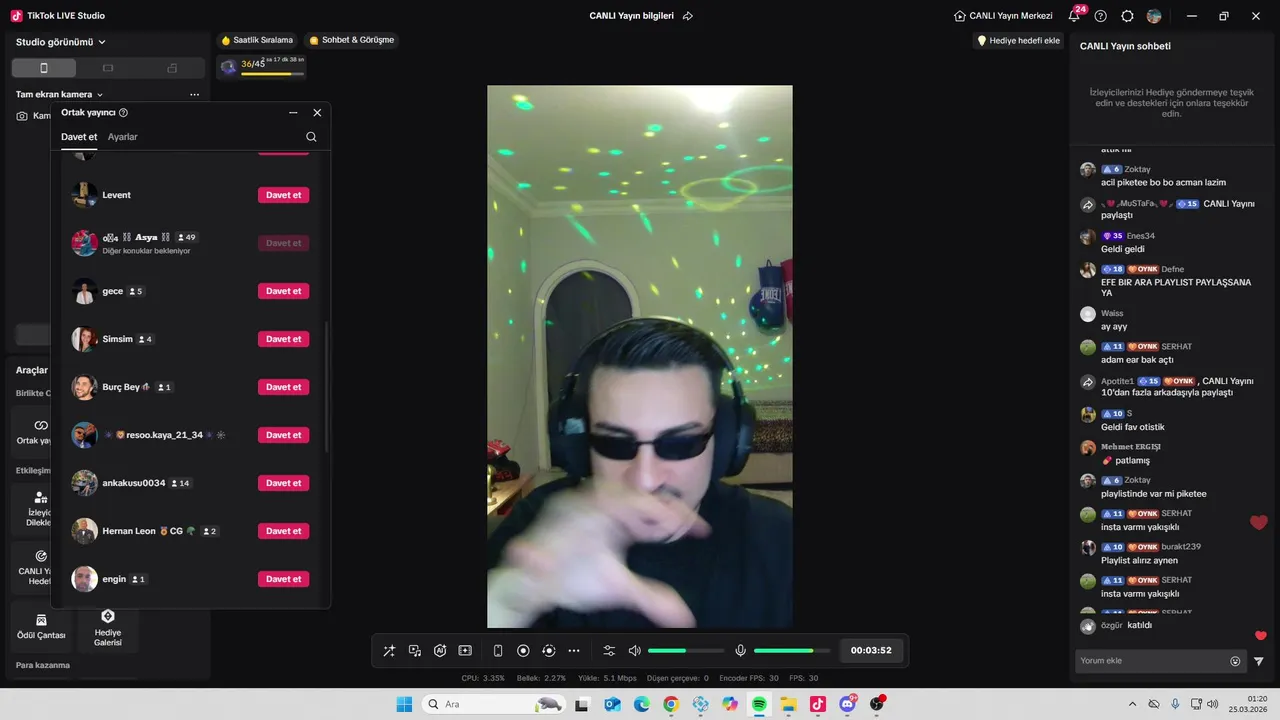Click the magic wand effects icon
The image size is (1280, 720).
pyautogui.click(x=389, y=651)
